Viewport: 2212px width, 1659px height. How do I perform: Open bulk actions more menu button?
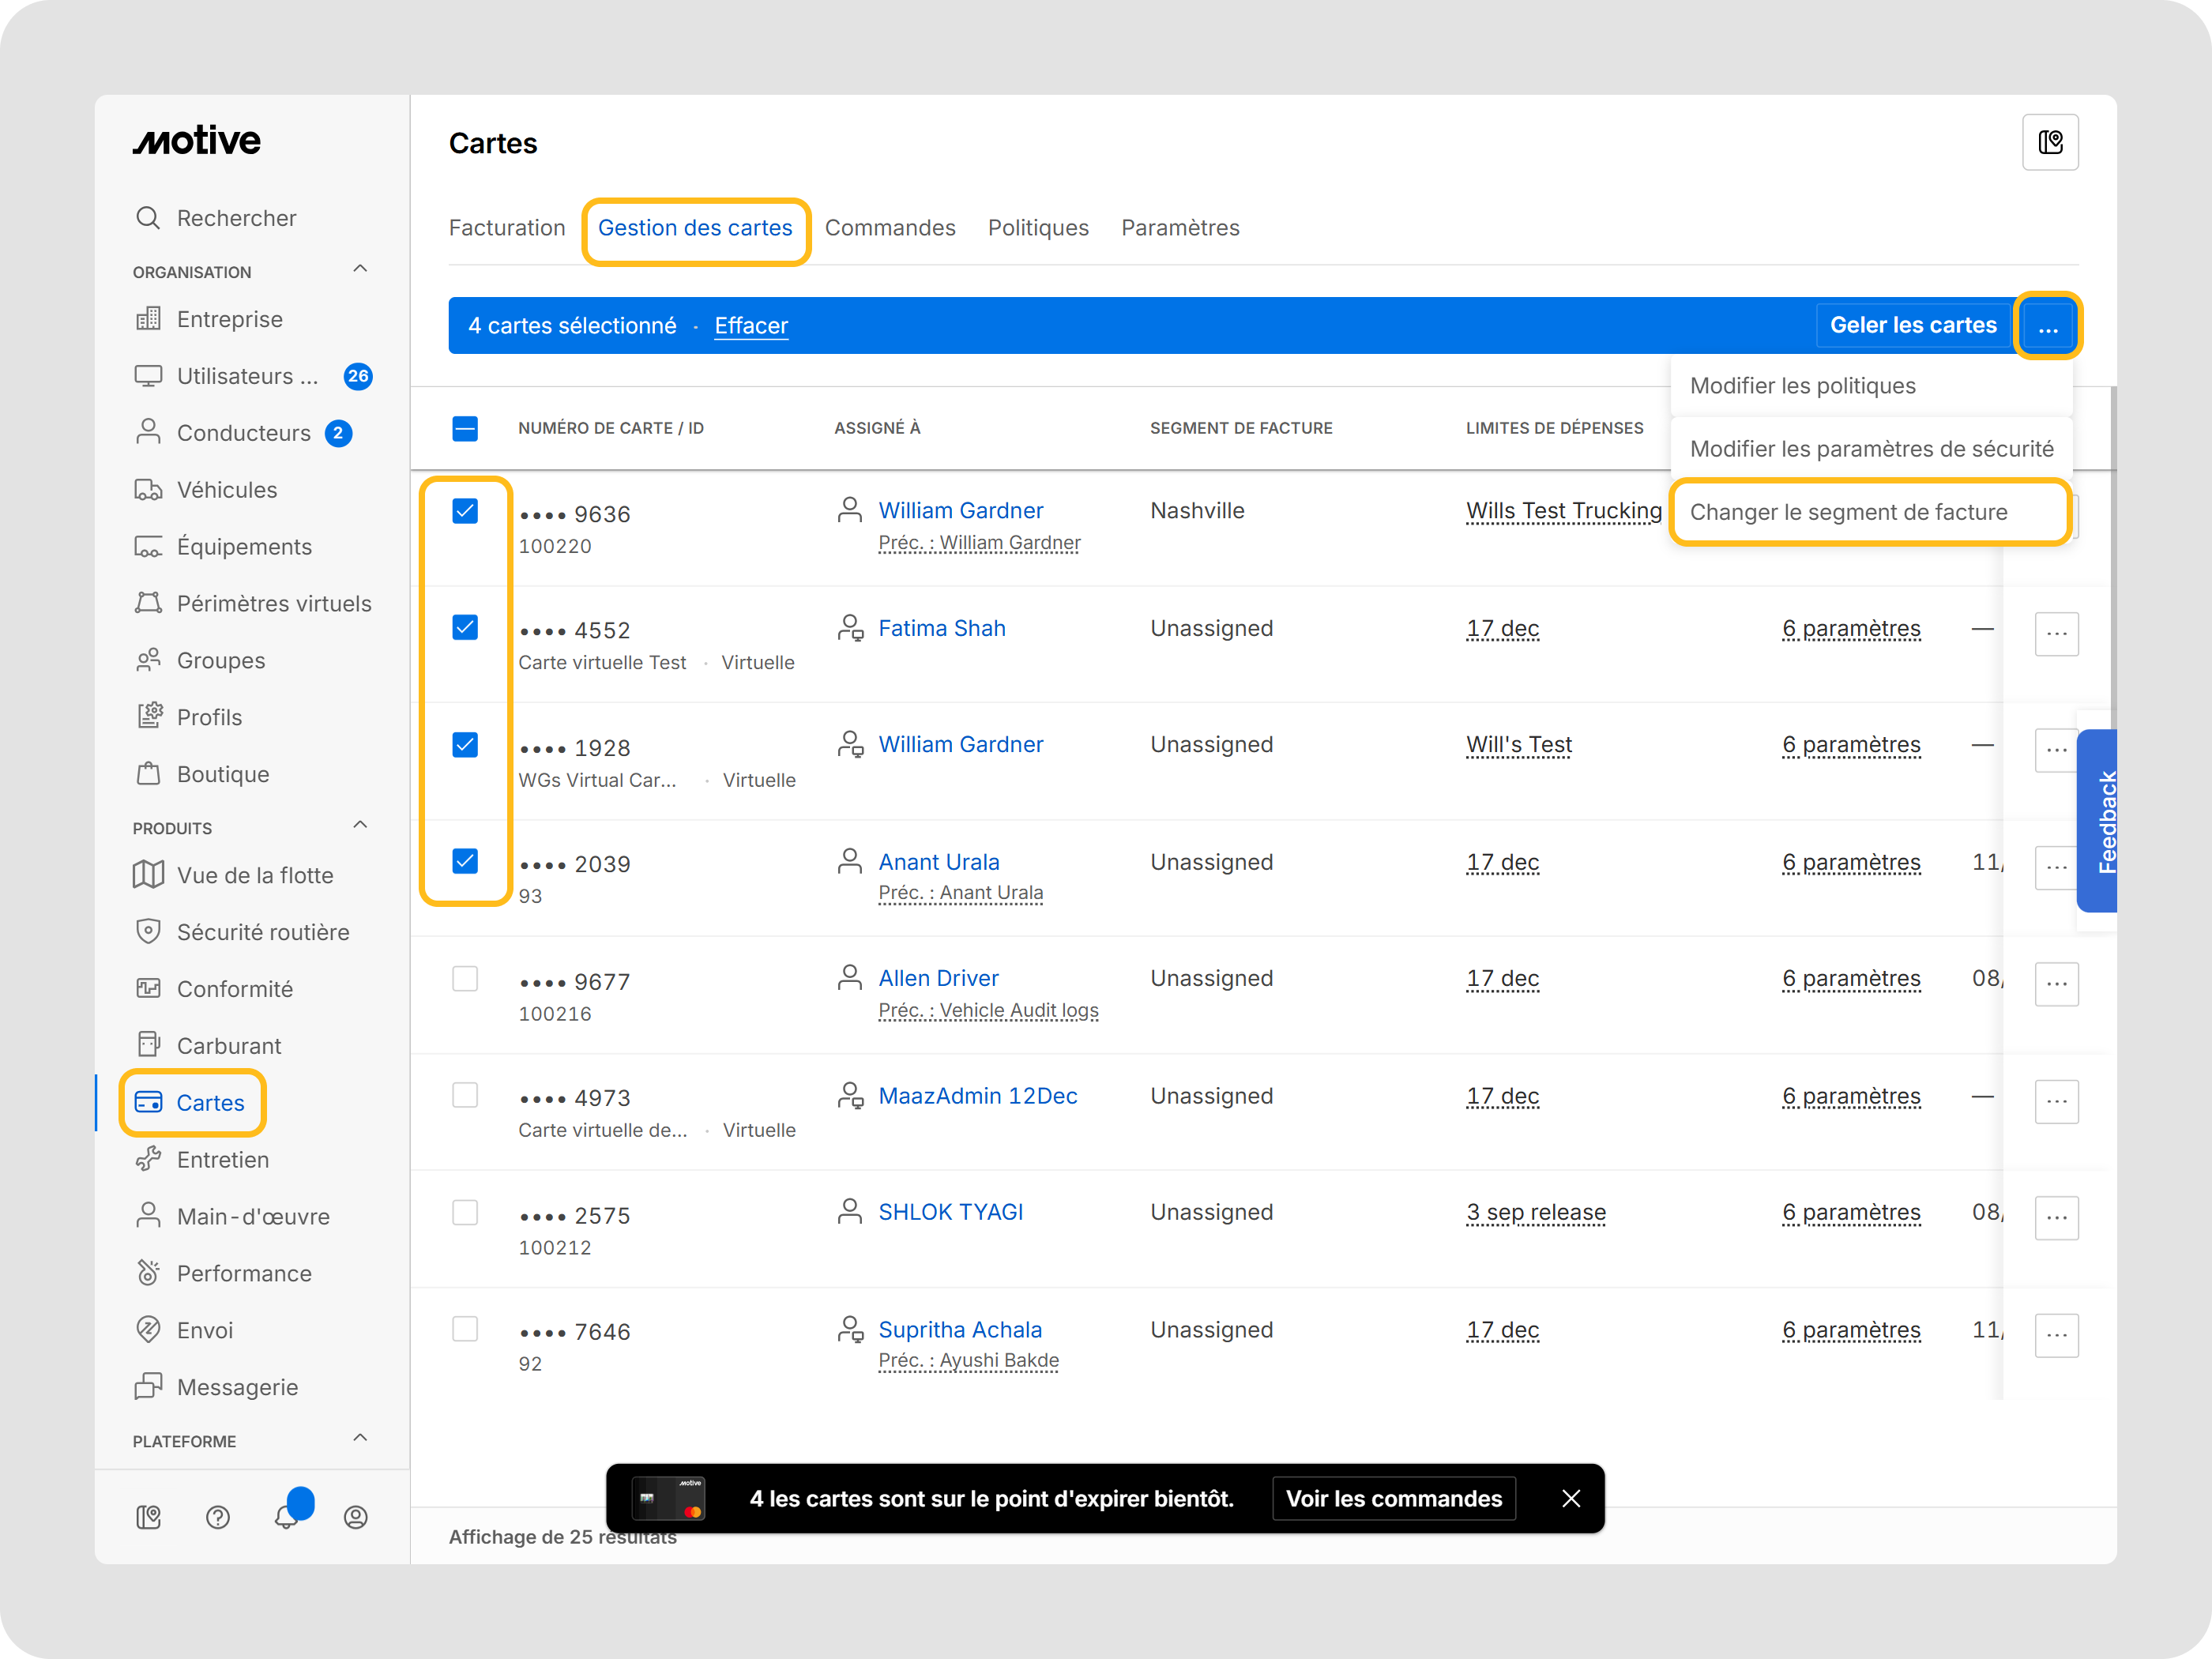2047,326
